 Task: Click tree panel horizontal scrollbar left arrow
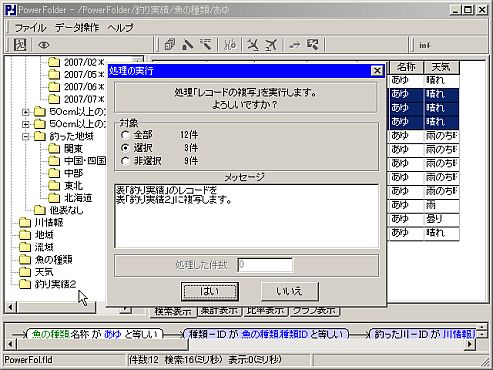tap(10, 307)
